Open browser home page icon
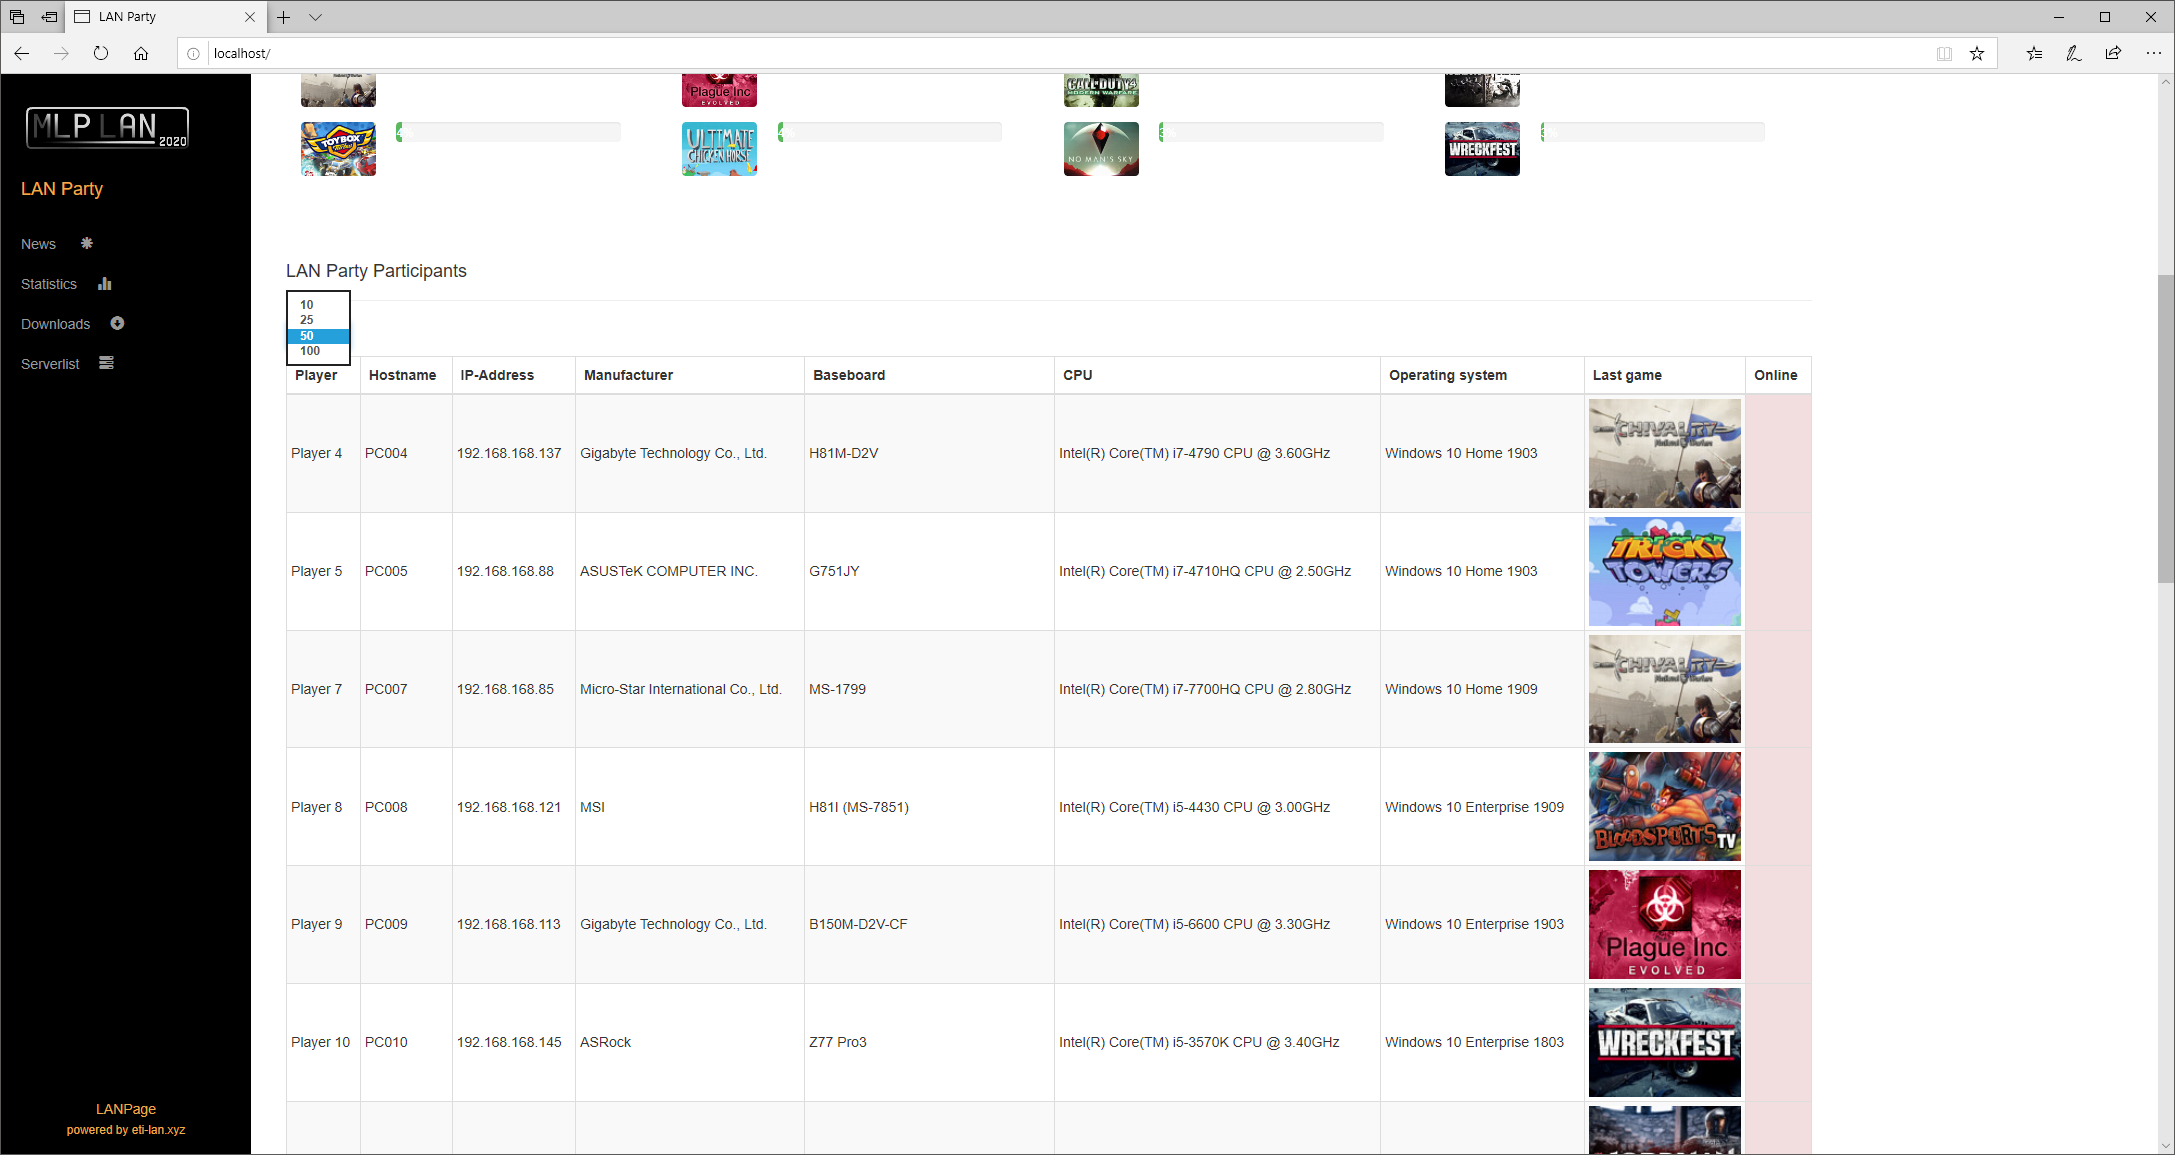 point(141,53)
